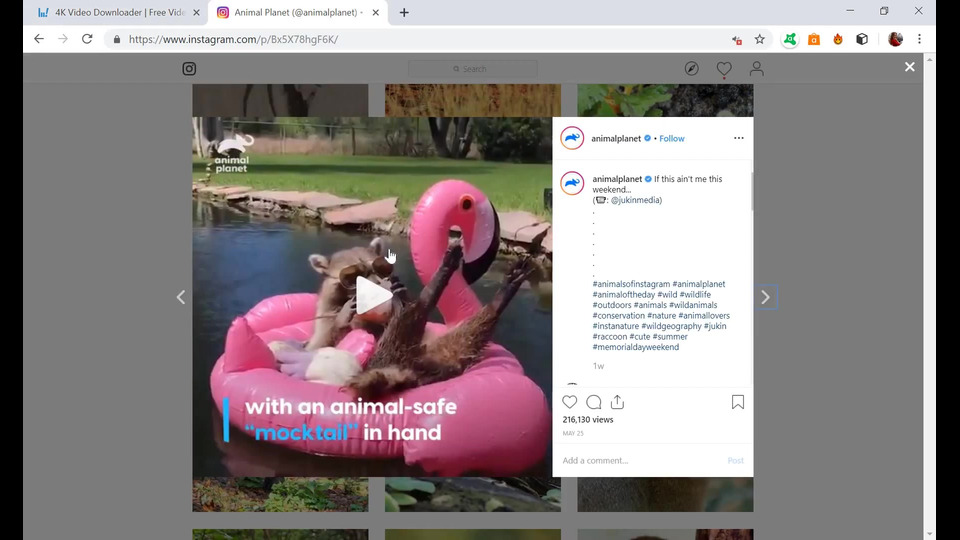
Task: Reload the page
Action: [87, 39]
